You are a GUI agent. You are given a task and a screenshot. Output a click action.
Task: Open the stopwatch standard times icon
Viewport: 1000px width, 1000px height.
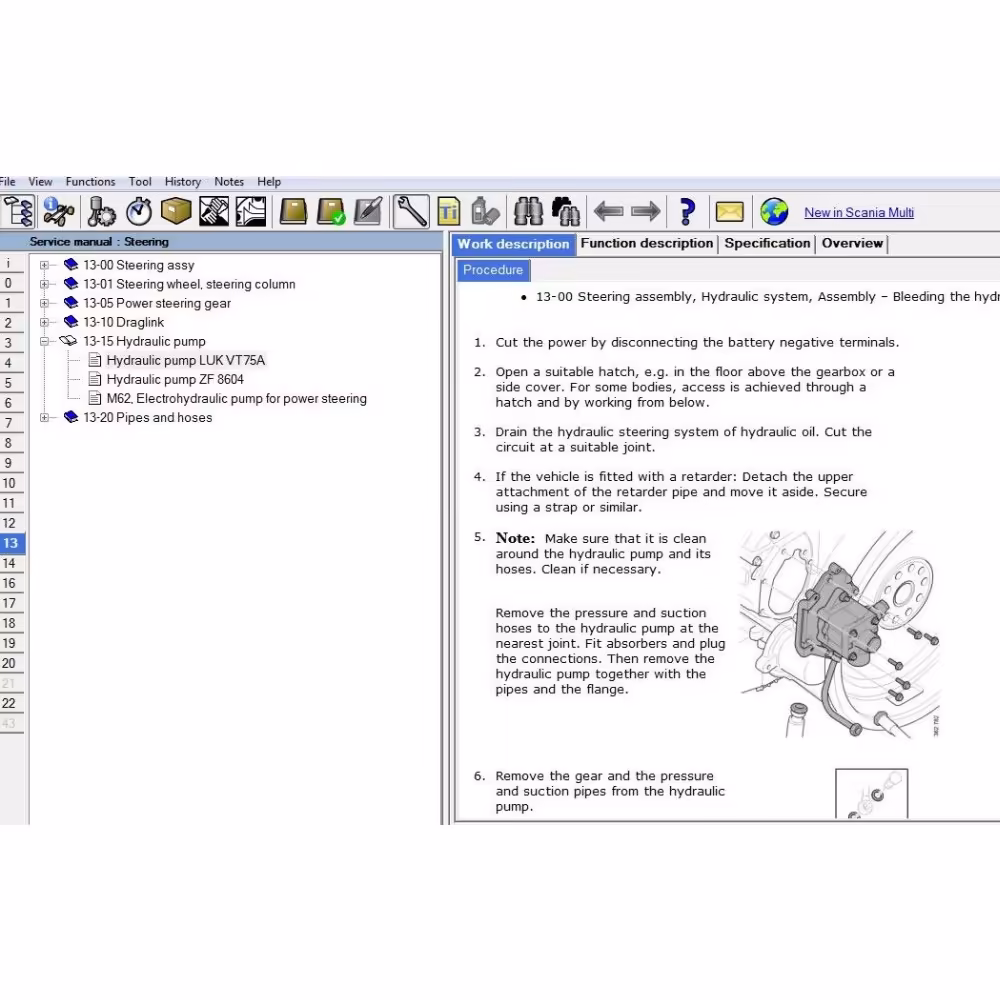tap(138, 212)
